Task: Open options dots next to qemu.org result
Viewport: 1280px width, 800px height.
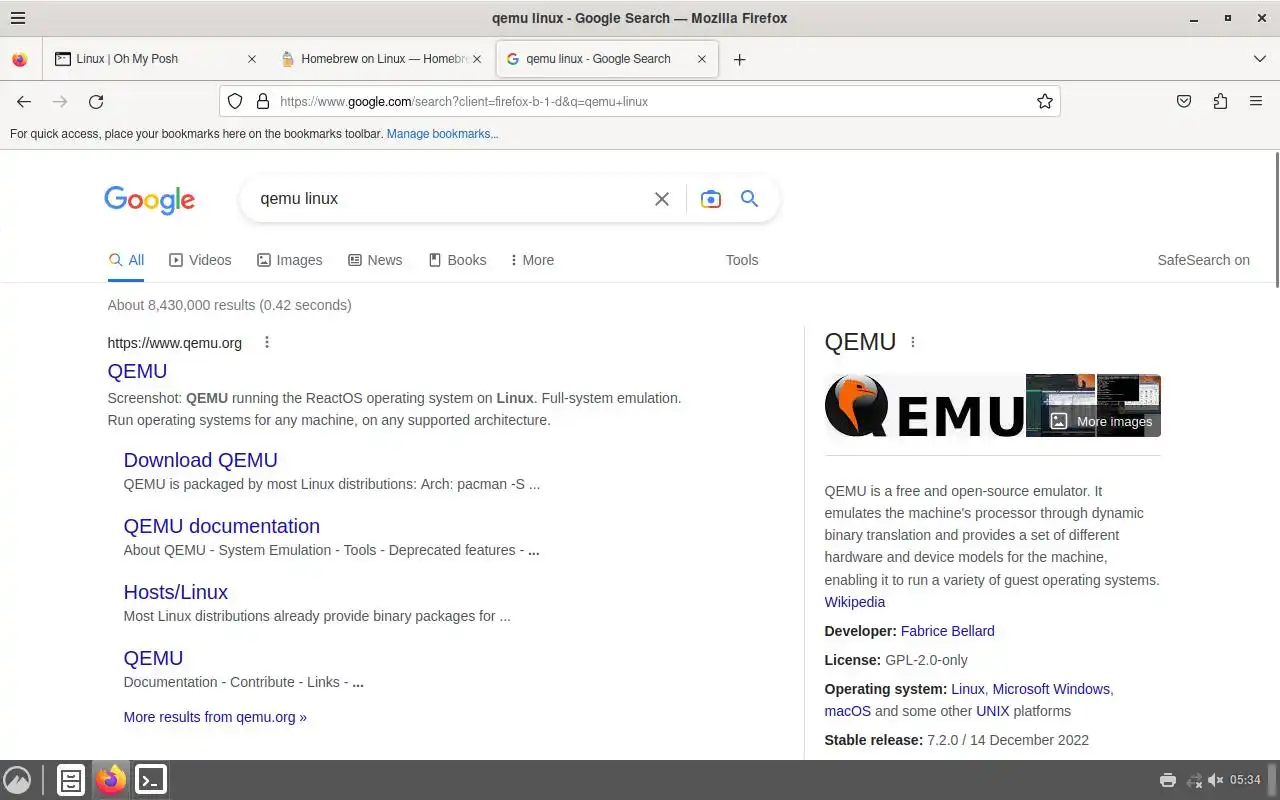Action: [x=267, y=342]
